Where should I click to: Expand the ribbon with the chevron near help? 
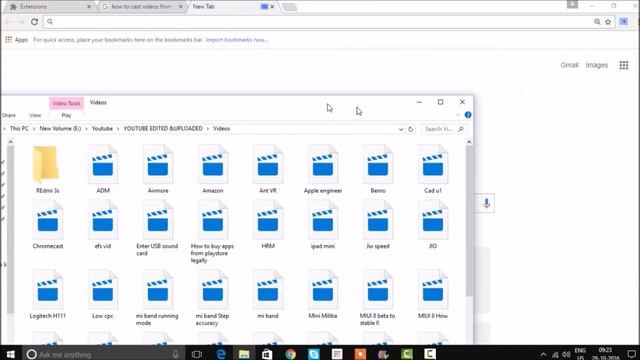click(458, 115)
